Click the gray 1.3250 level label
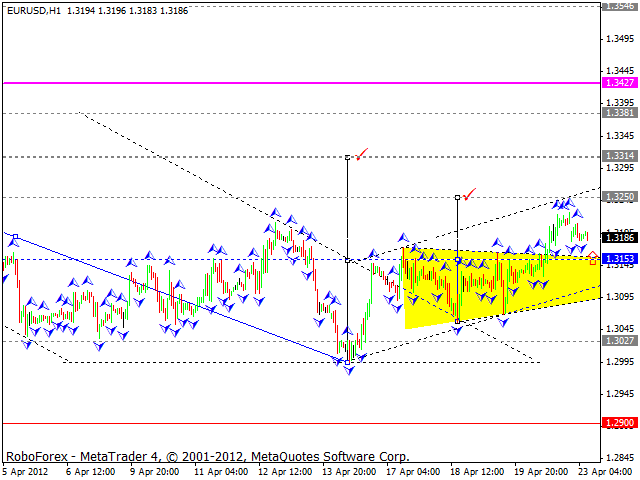640x480 pixels. (620, 197)
